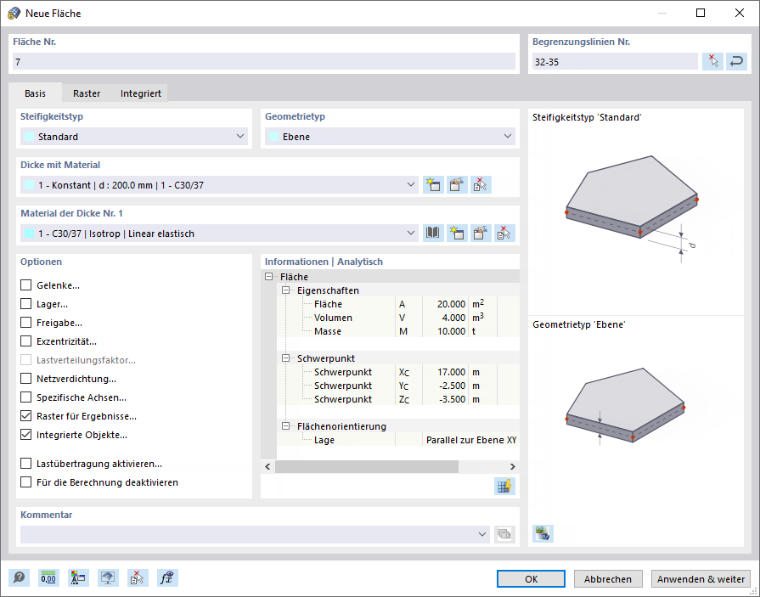Create new material icon in Material row
Screen dimensions: 760x597
pyautogui.click(x=457, y=233)
